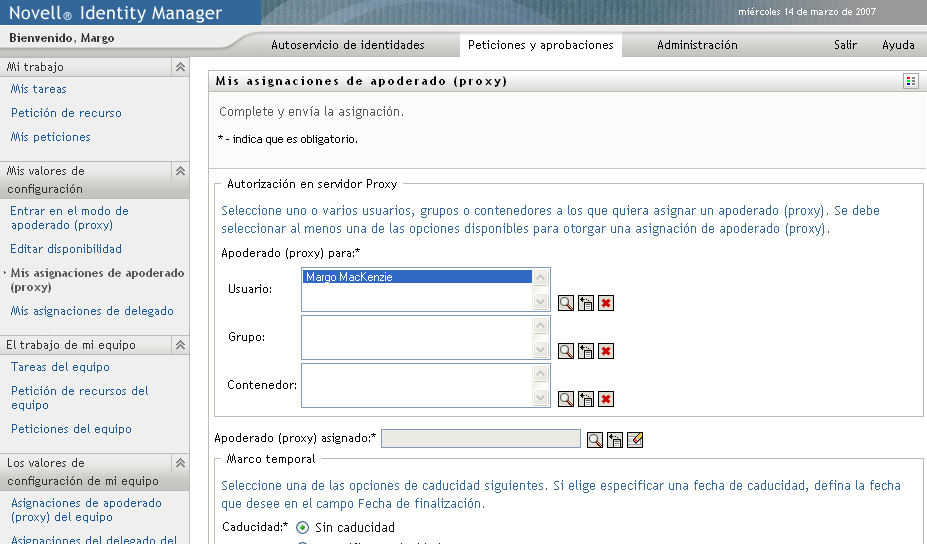927x544 pixels.
Task: Open history list icon for Usuario
Action: pos(586,303)
